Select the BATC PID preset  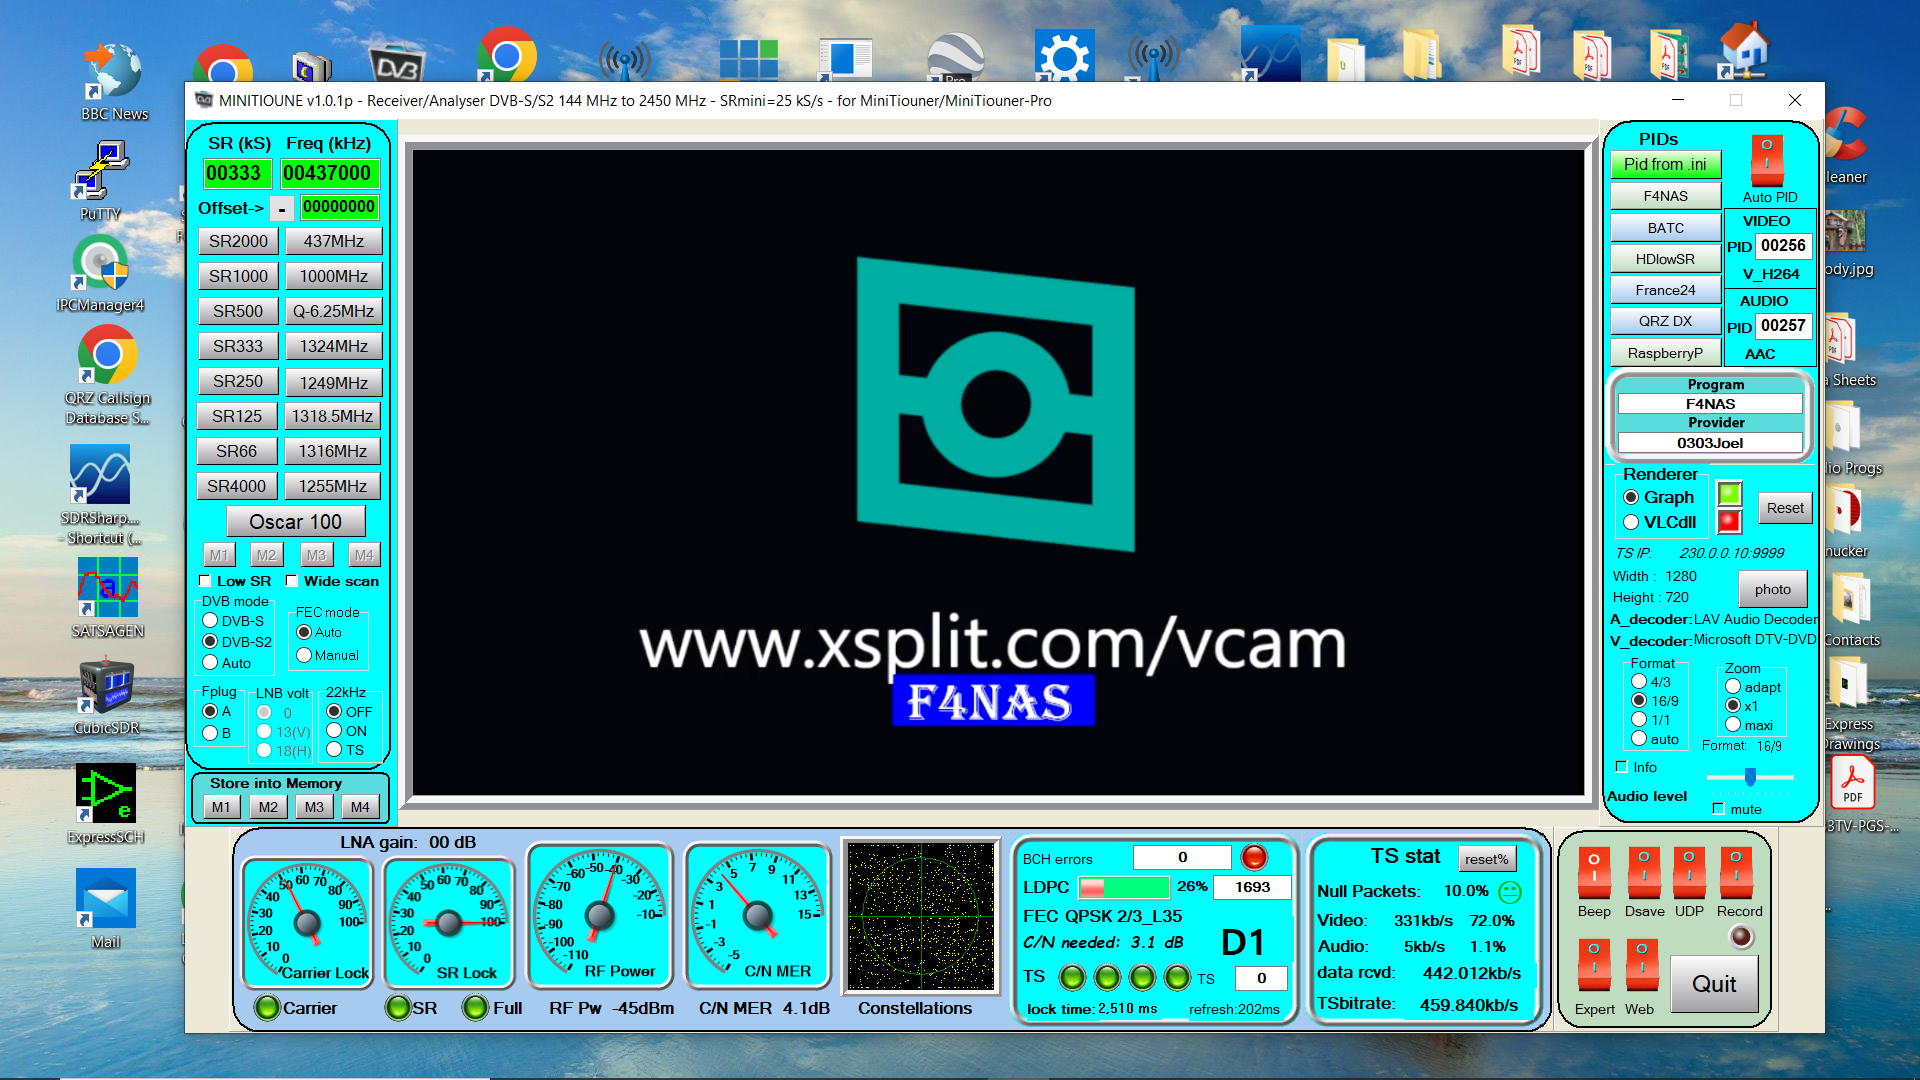[x=1665, y=228]
